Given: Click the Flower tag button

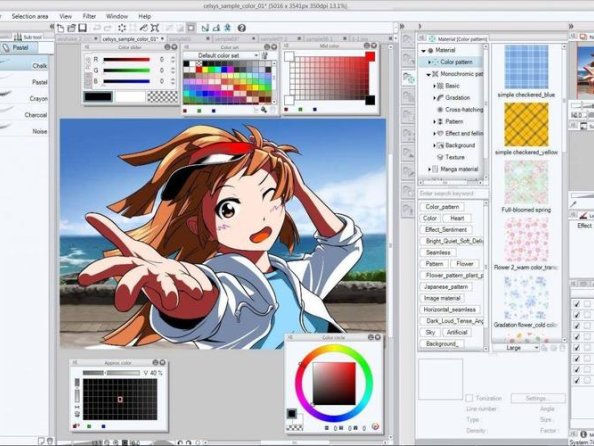Looking at the screenshot, I should (465, 264).
